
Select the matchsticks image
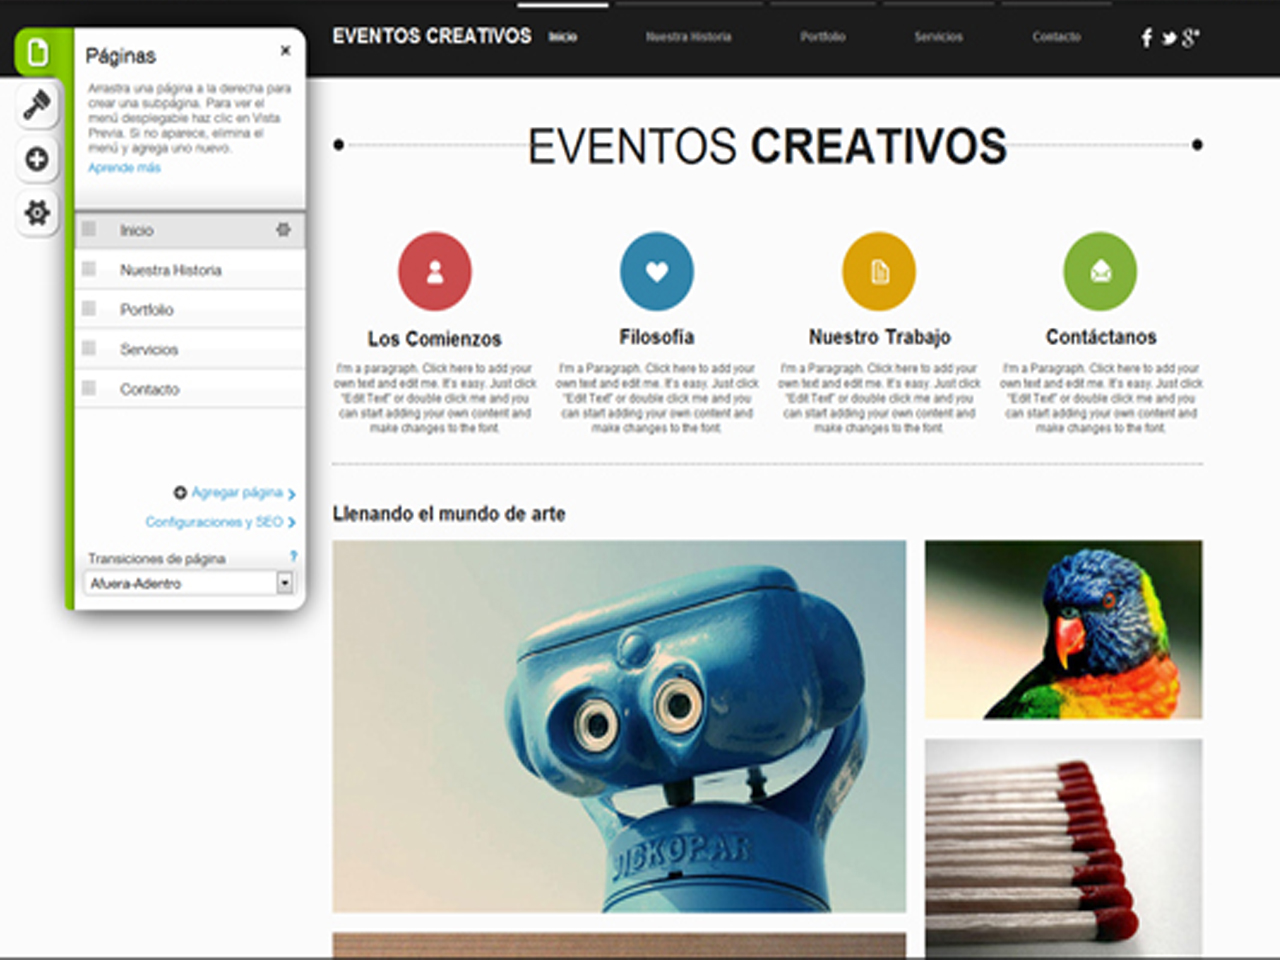click(1063, 848)
